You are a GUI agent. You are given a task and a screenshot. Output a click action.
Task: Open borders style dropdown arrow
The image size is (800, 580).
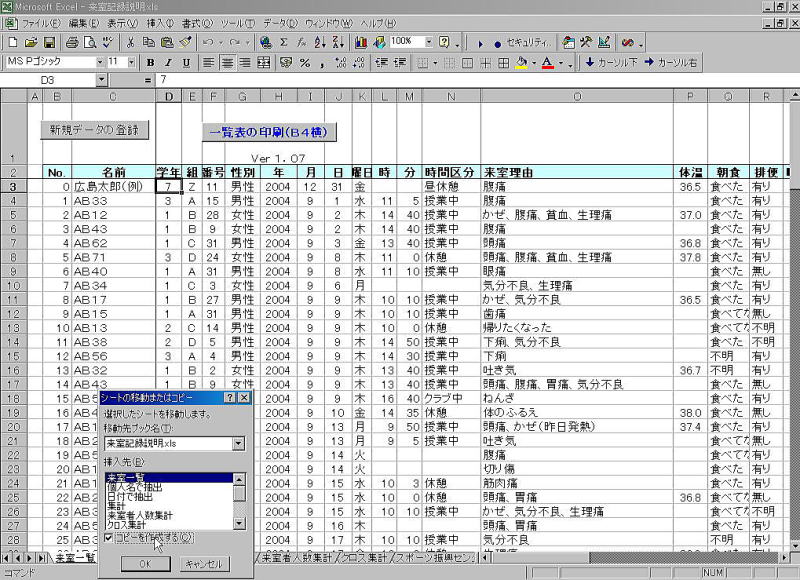[x=435, y=63]
